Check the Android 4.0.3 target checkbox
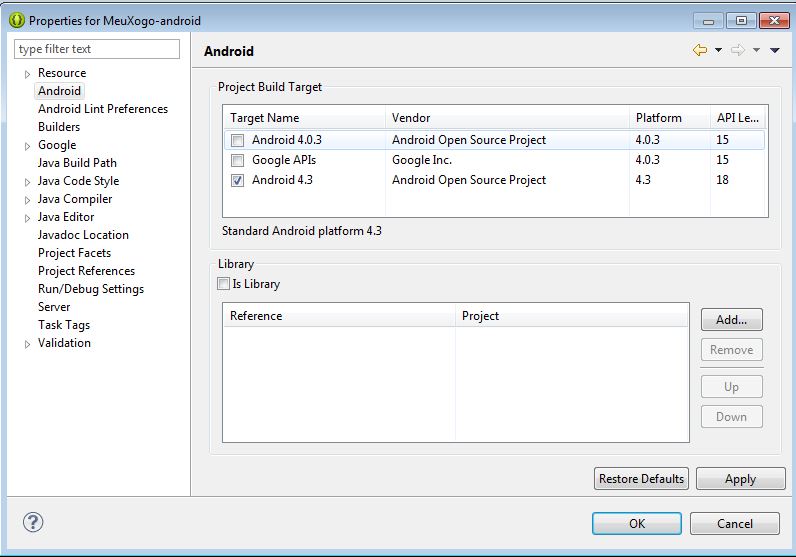Viewport: 796px width, 557px height. [x=237, y=140]
